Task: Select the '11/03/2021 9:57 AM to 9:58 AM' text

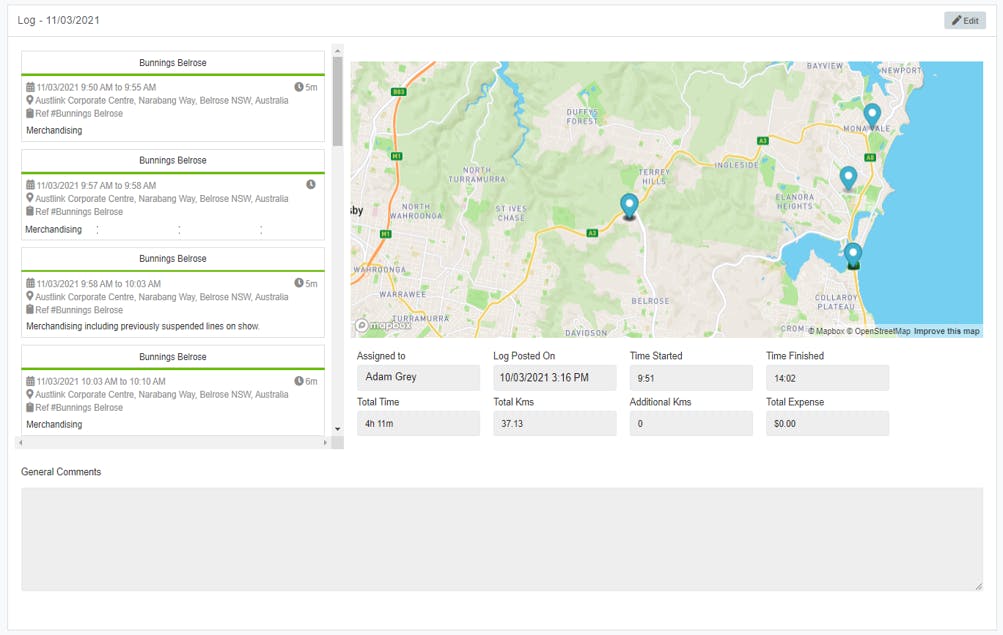Action: click(x=96, y=185)
